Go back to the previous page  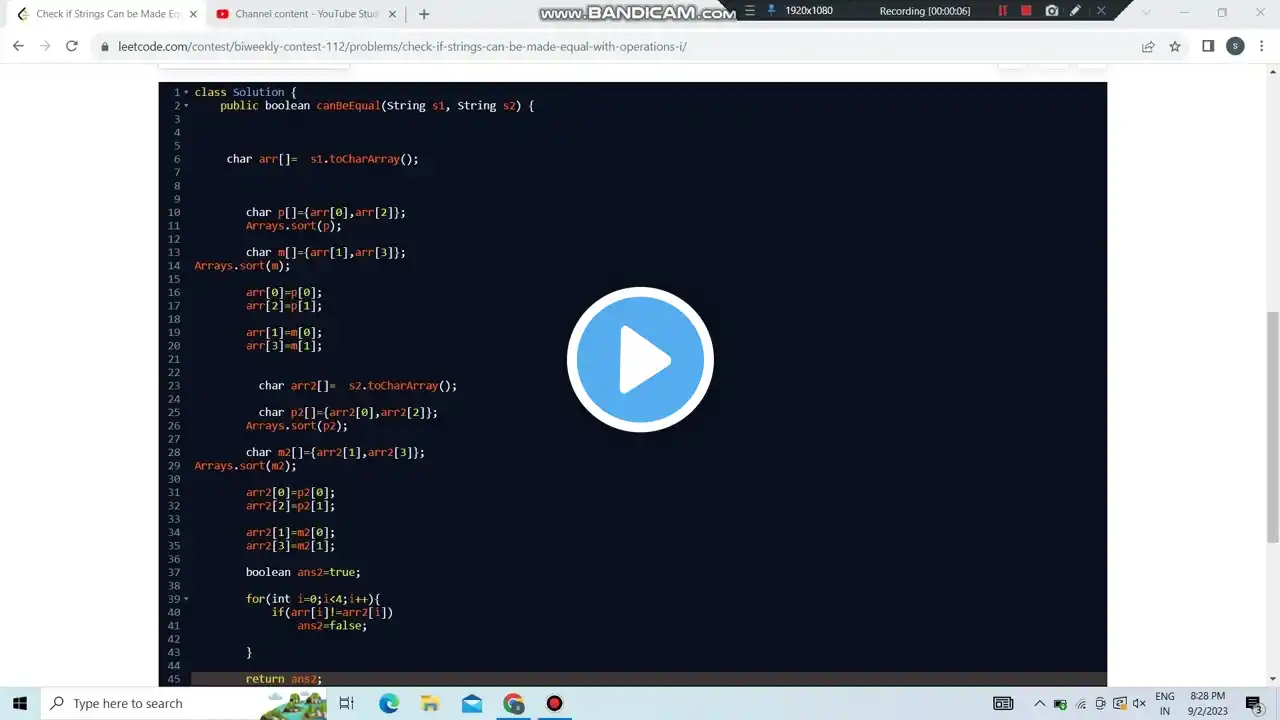[x=18, y=46]
